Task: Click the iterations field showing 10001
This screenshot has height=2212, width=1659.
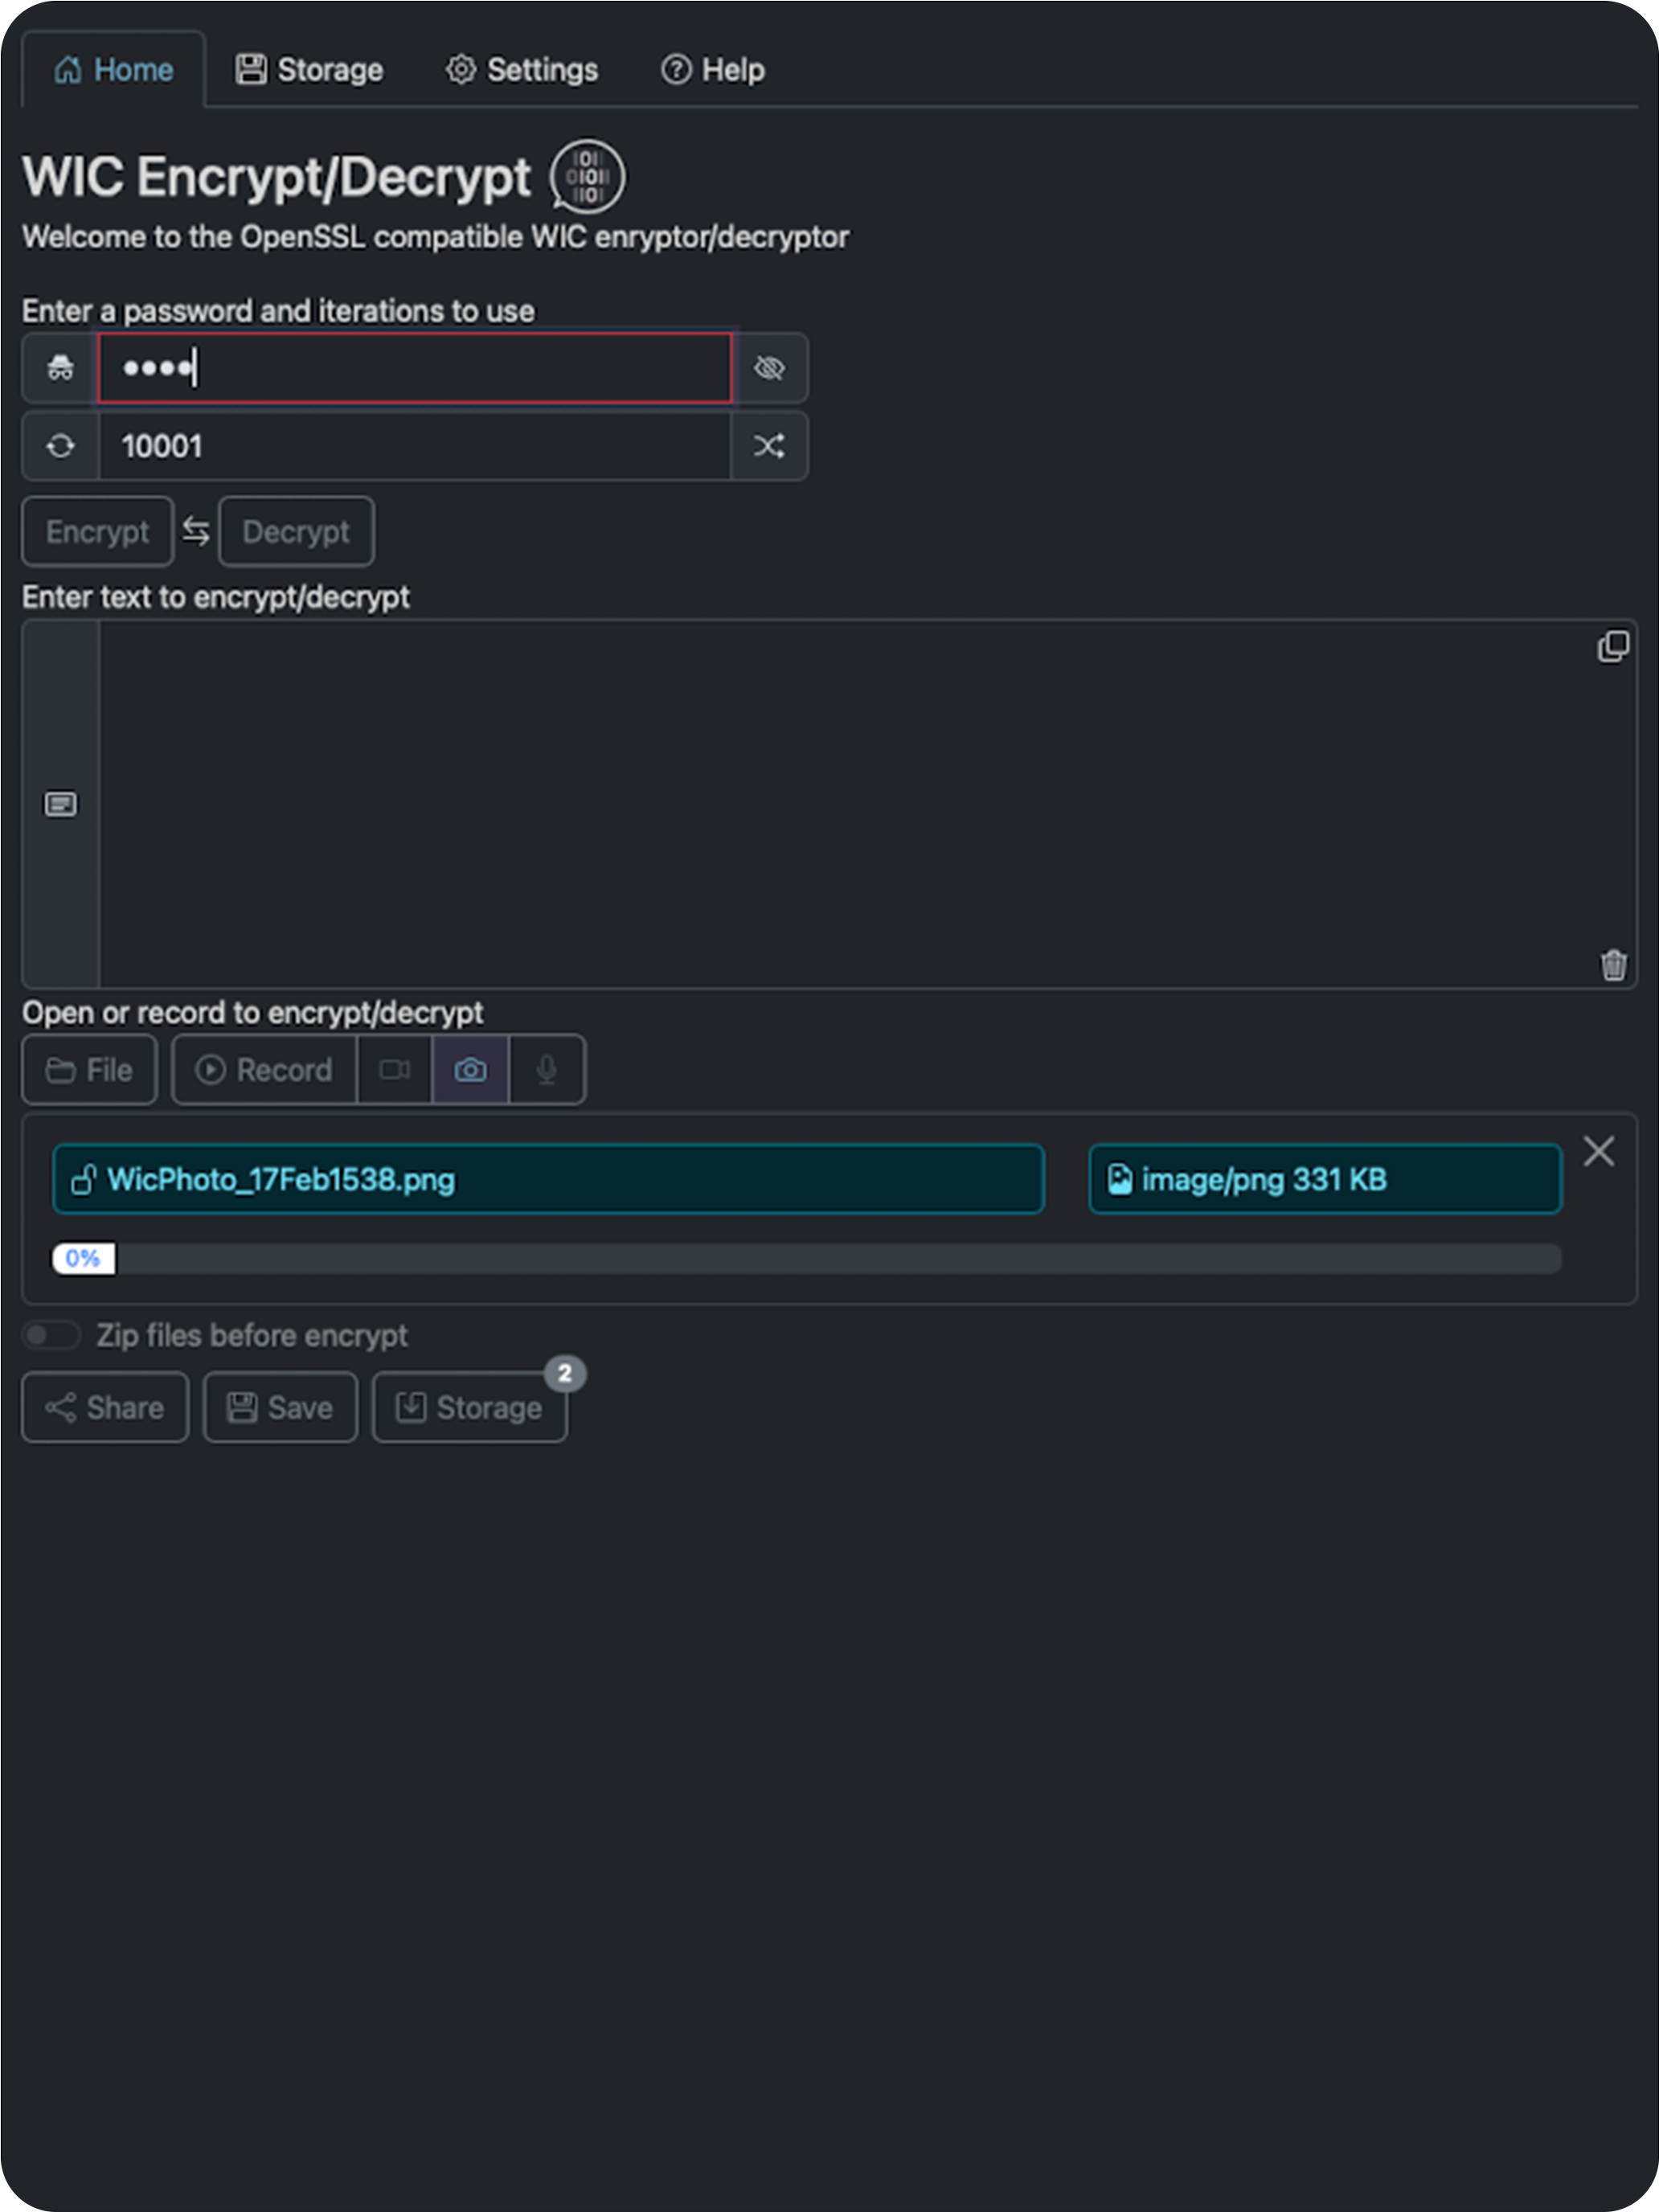Action: tap(415, 446)
